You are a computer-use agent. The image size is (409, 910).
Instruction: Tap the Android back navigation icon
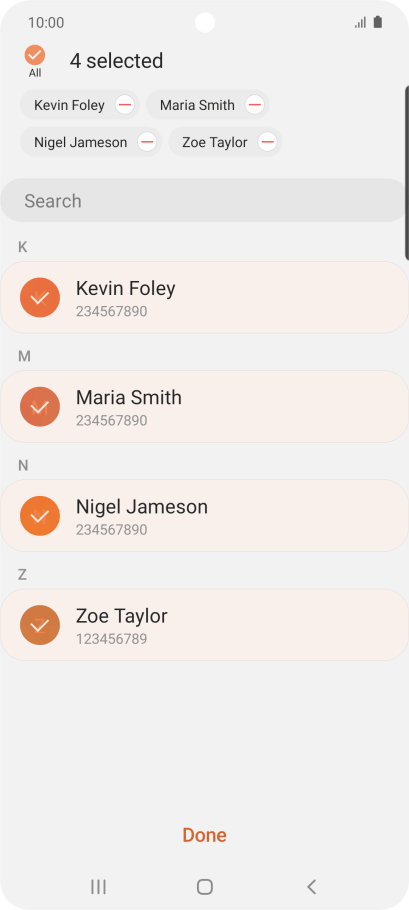[x=312, y=886]
